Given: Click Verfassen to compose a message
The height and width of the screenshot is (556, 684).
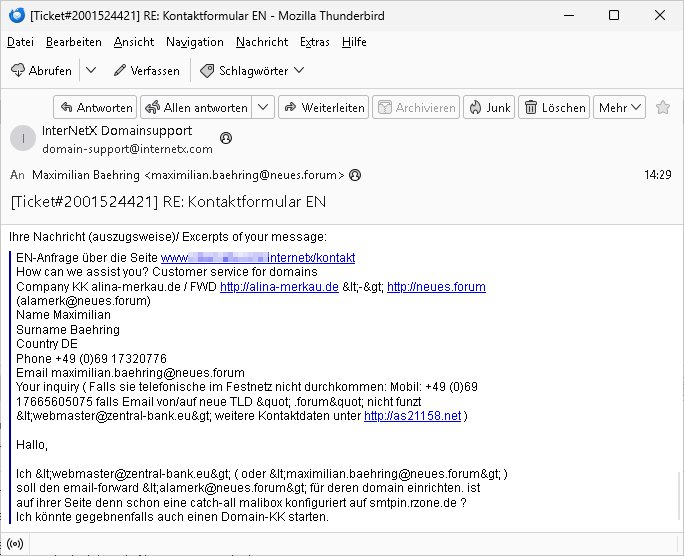Looking at the screenshot, I should coord(146,71).
